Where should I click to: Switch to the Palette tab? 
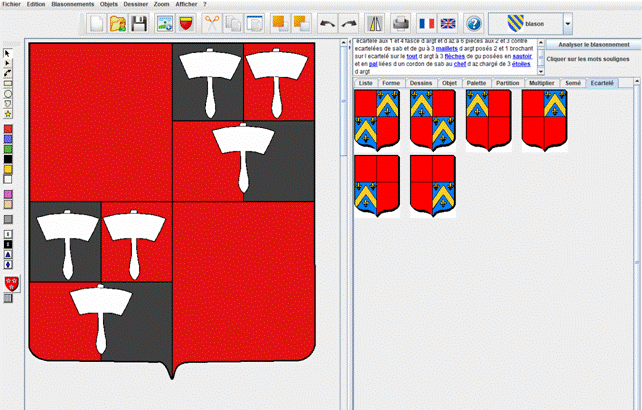(477, 83)
